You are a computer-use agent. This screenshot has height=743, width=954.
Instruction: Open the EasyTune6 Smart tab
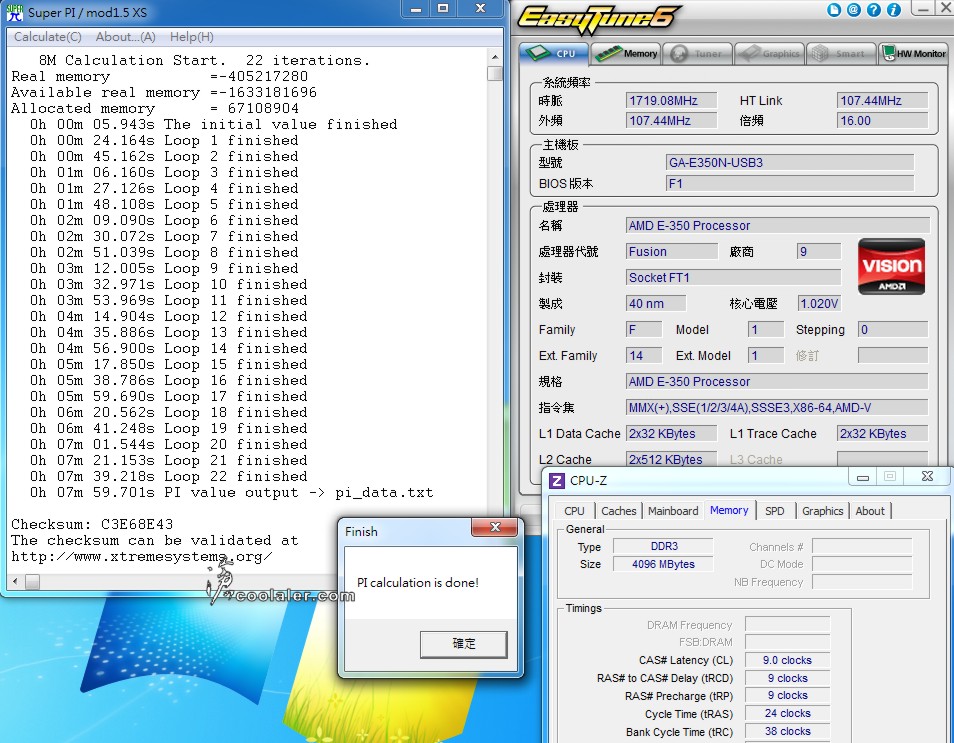coord(841,54)
